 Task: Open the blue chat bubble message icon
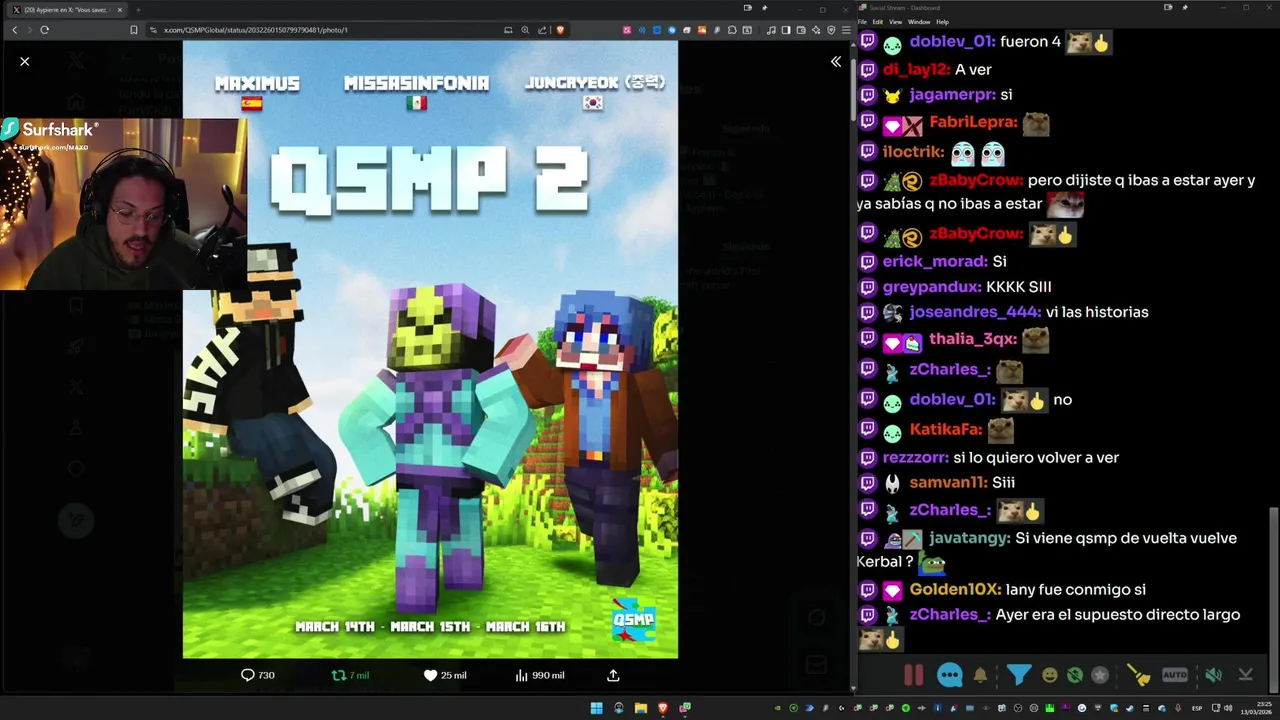pyautogui.click(x=950, y=675)
